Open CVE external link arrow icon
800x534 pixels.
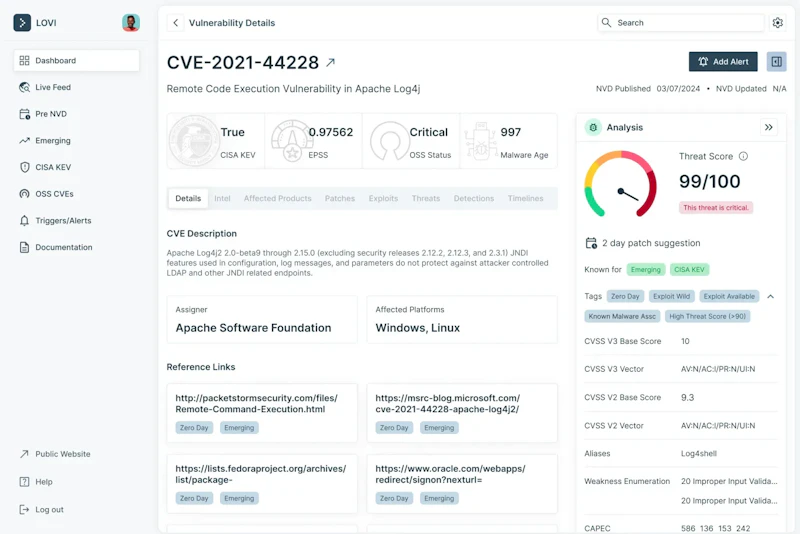(x=331, y=62)
